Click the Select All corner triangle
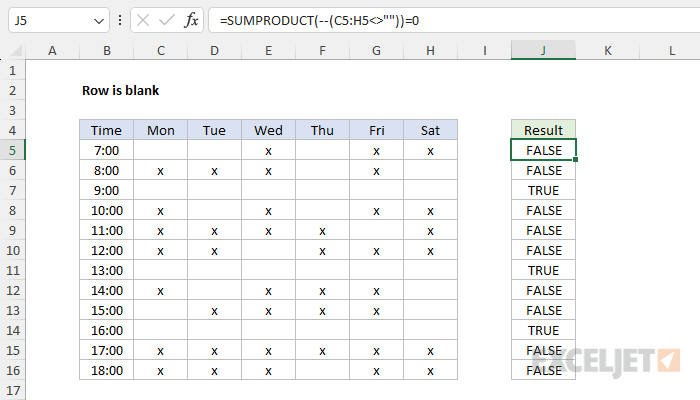Viewport: 700px width, 400px height. (16, 50)
